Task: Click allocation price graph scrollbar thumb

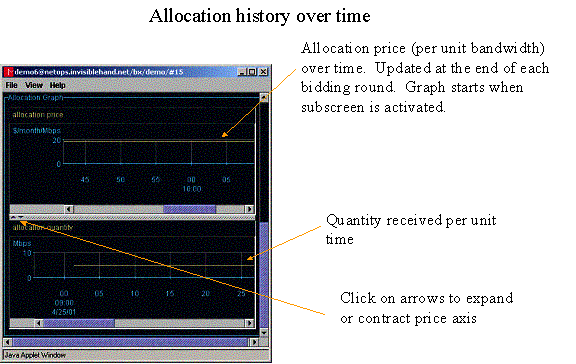Action: tap(190, 209)
